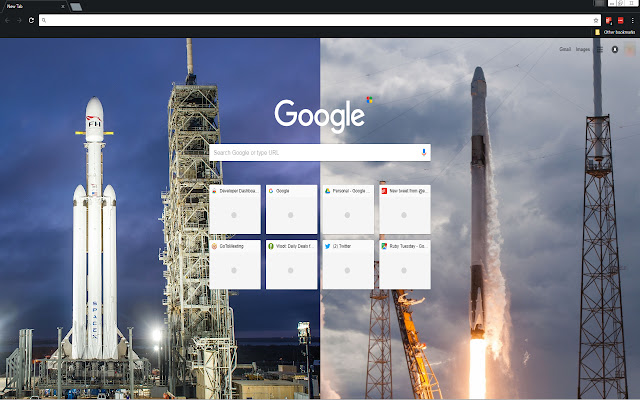640x400 pixels.
Task: Open the Other bookmarks folder
Action: 615,32
